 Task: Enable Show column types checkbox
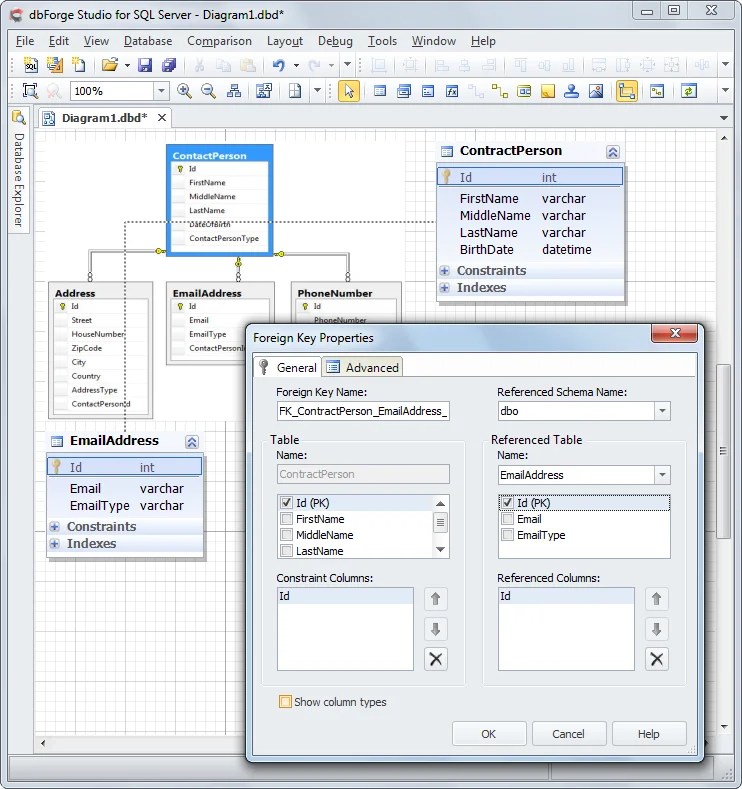[285, 701]
